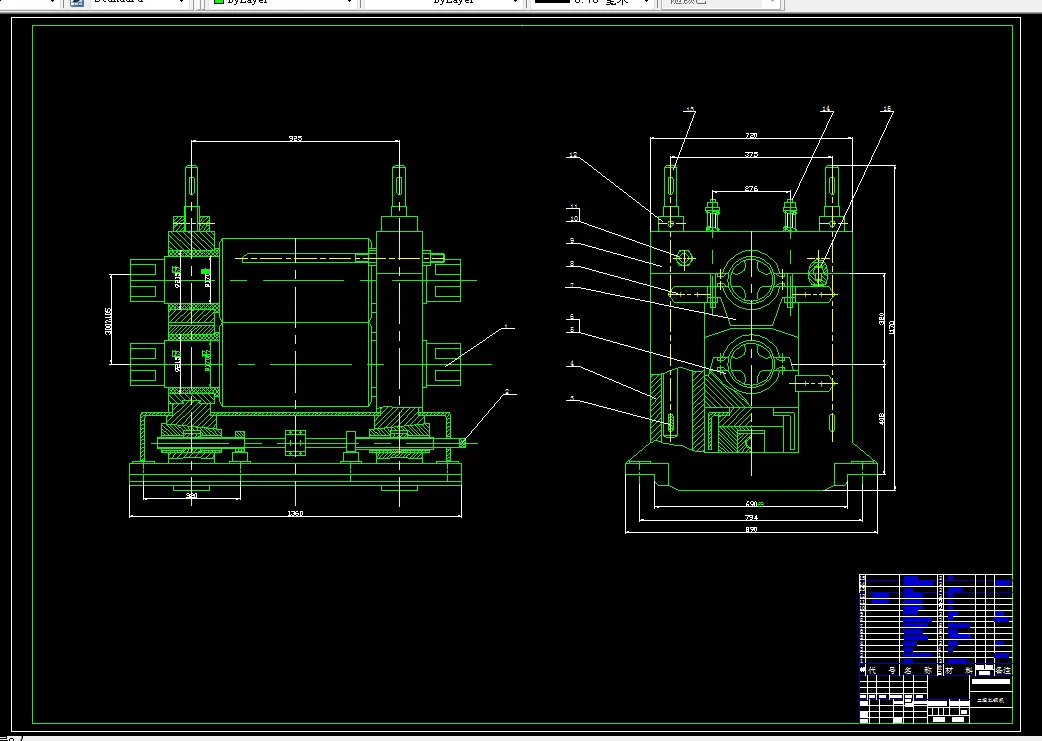The image size is (1042, 741).
Task: Select the 375 dimension text
Action: 751,154
